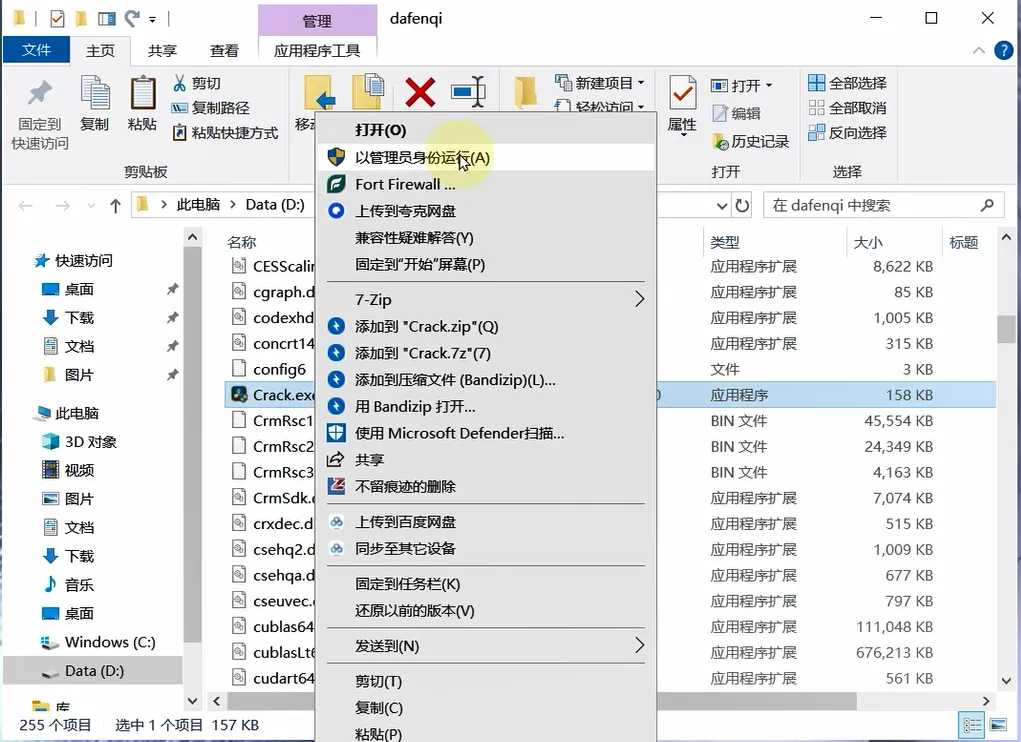This screenshot has width=1021, height=742.
Task: Click the horizontal scrollbar right arrow
Action: click(986, 701)
